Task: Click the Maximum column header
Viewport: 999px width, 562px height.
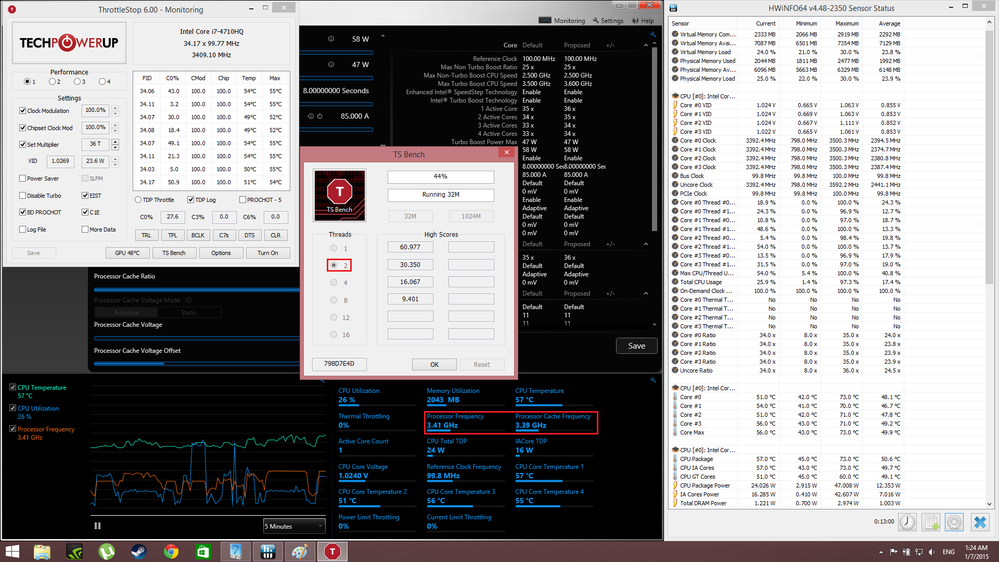Action: [x=847, y=24]
